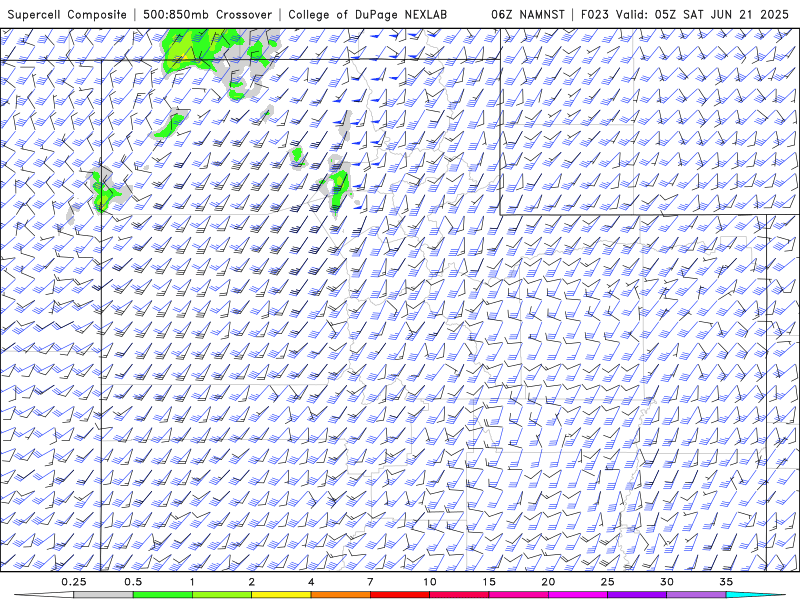Click the 0.25 legend value

[x=74, y=582]
